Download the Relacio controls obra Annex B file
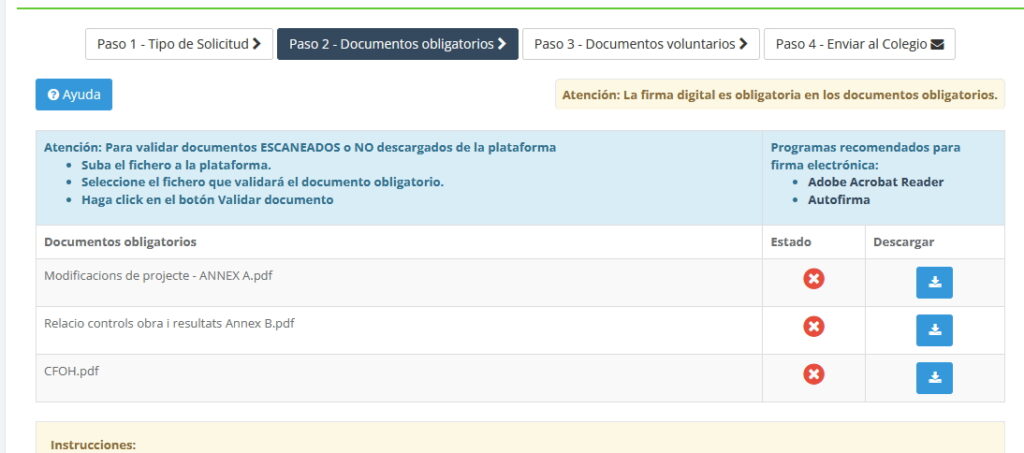 pyautogui.click(x=934, y=330)
